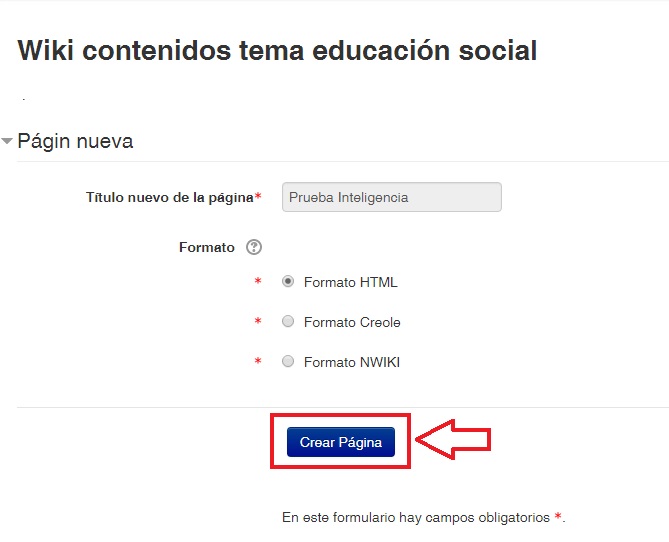
Task: Click the Formato Creole label text
Action: coord(352,322)
